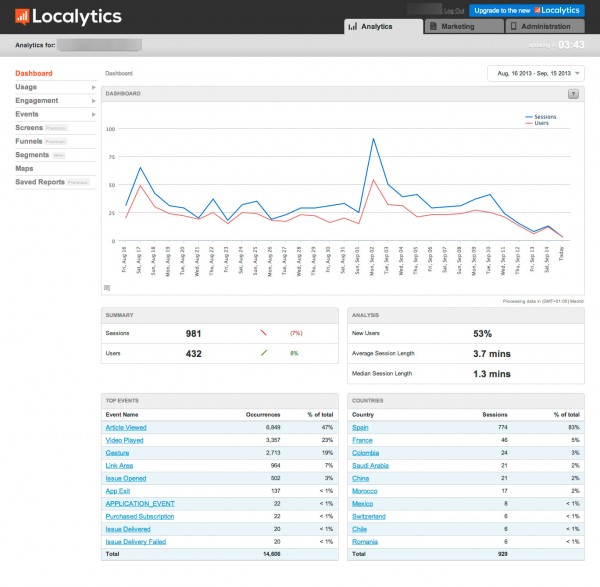Expand the Events sidebar menu arrow
This screenshot has width=600, height=587.
tap(94, 114)
